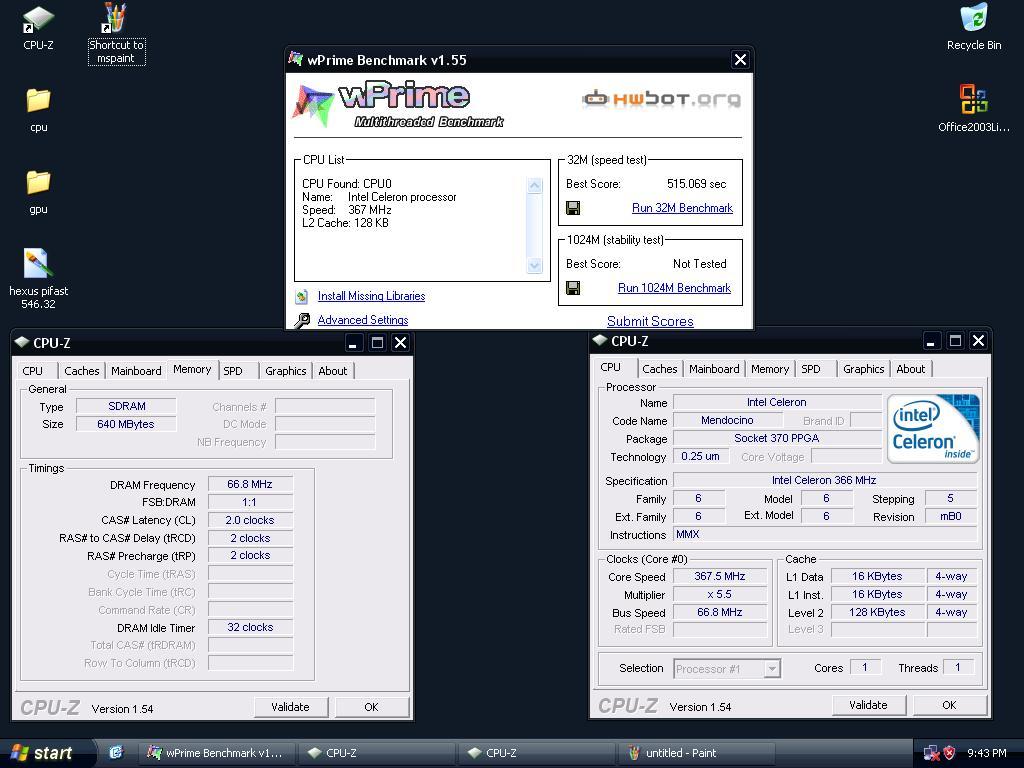Screen dimensions: 1024x768
Task: Click the red shield security tray icon
Action: click(950, 753)
